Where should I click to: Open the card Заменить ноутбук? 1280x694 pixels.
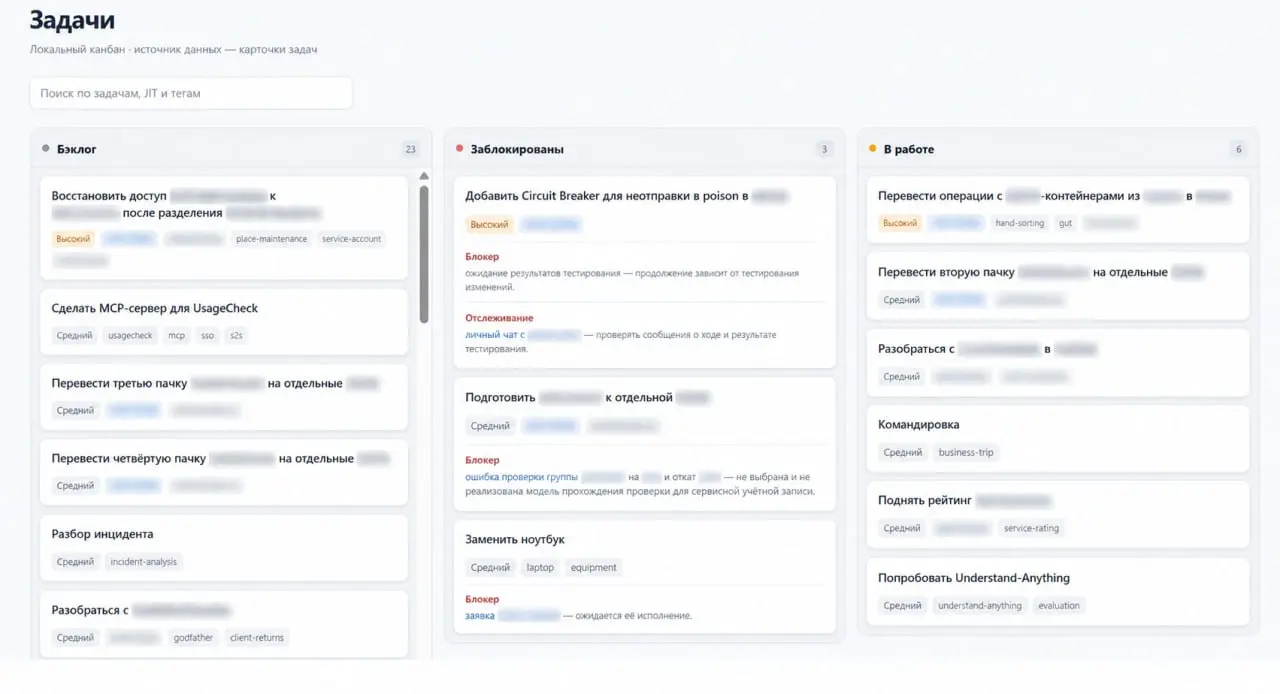(645, 576)
